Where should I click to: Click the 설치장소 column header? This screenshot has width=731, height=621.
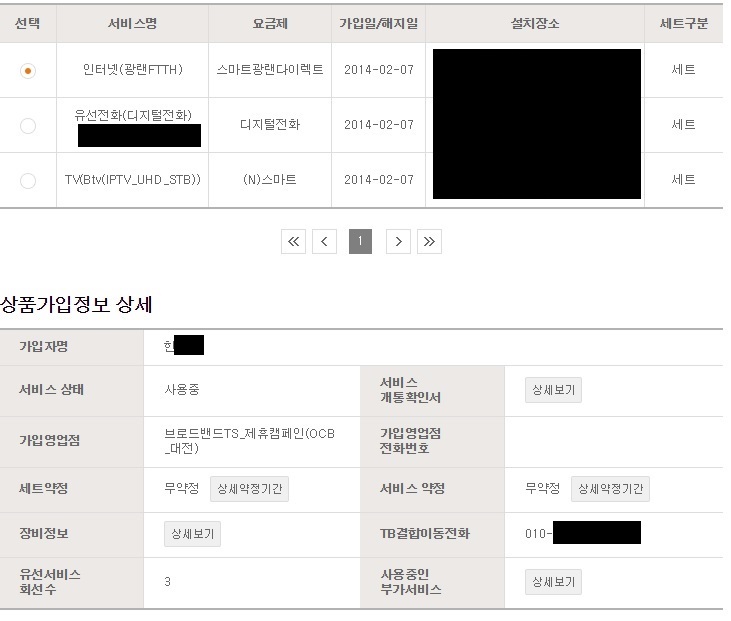tap(535, 23)
